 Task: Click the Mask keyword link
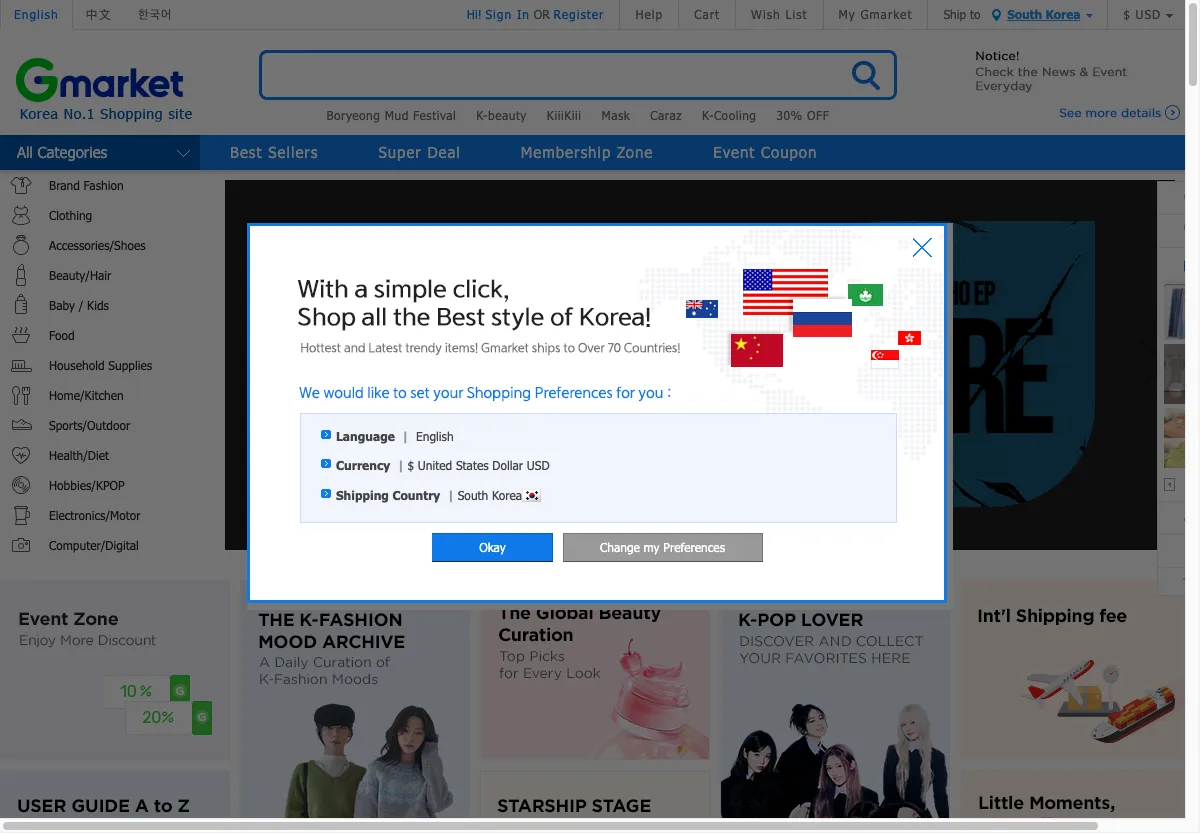click(616, 116)
